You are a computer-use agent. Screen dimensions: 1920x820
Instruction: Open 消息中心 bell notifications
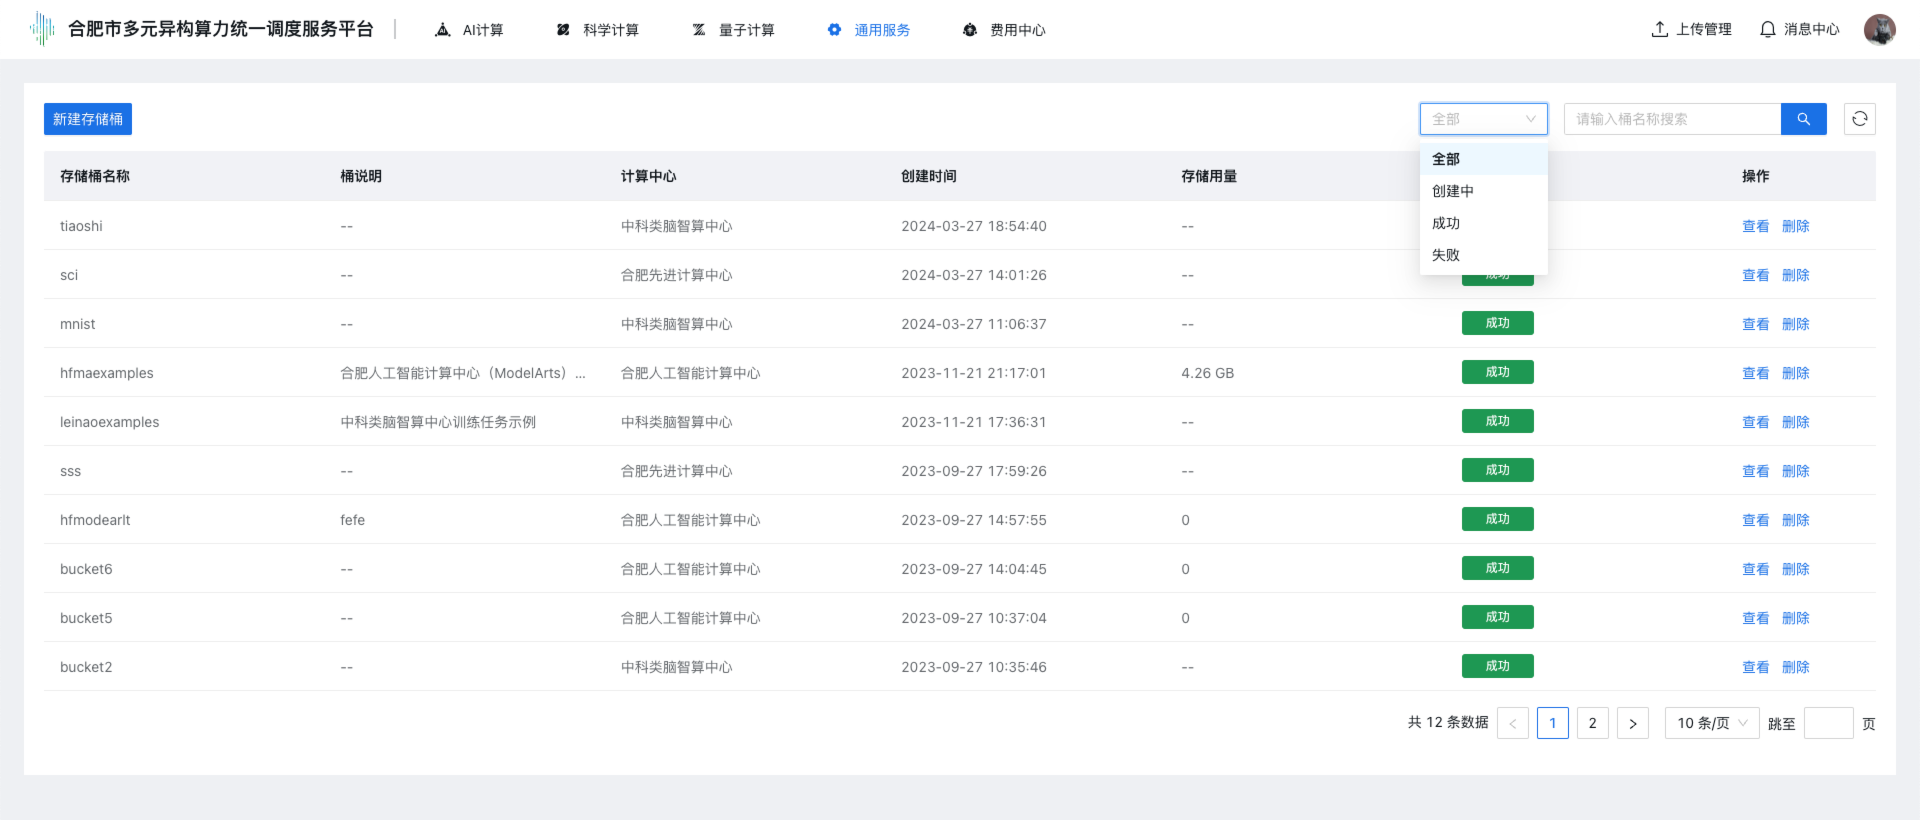click(x=1768, y=29)
